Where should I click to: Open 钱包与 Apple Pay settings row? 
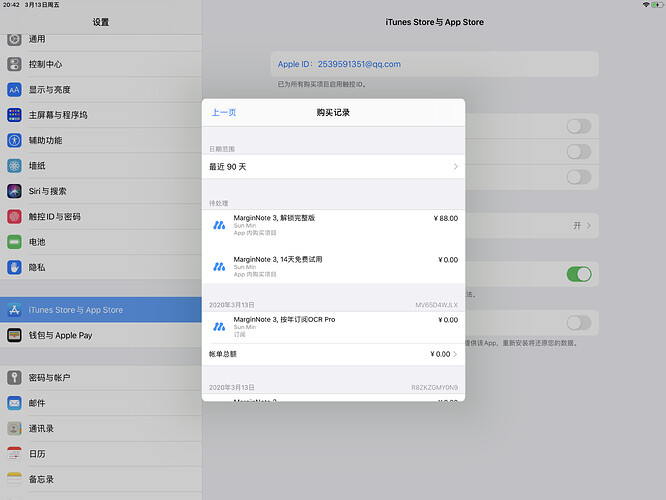click(x=101, y=335)
